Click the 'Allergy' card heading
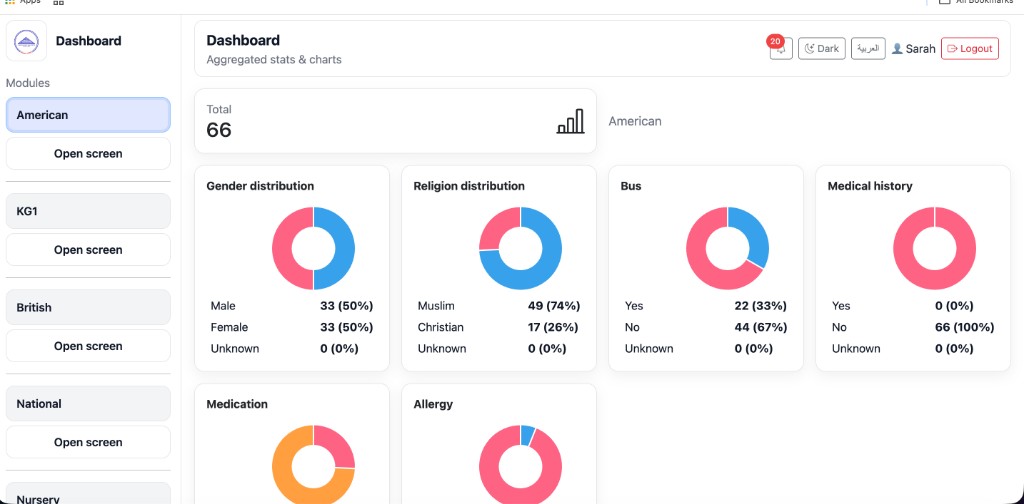 [x=433, y=404]
